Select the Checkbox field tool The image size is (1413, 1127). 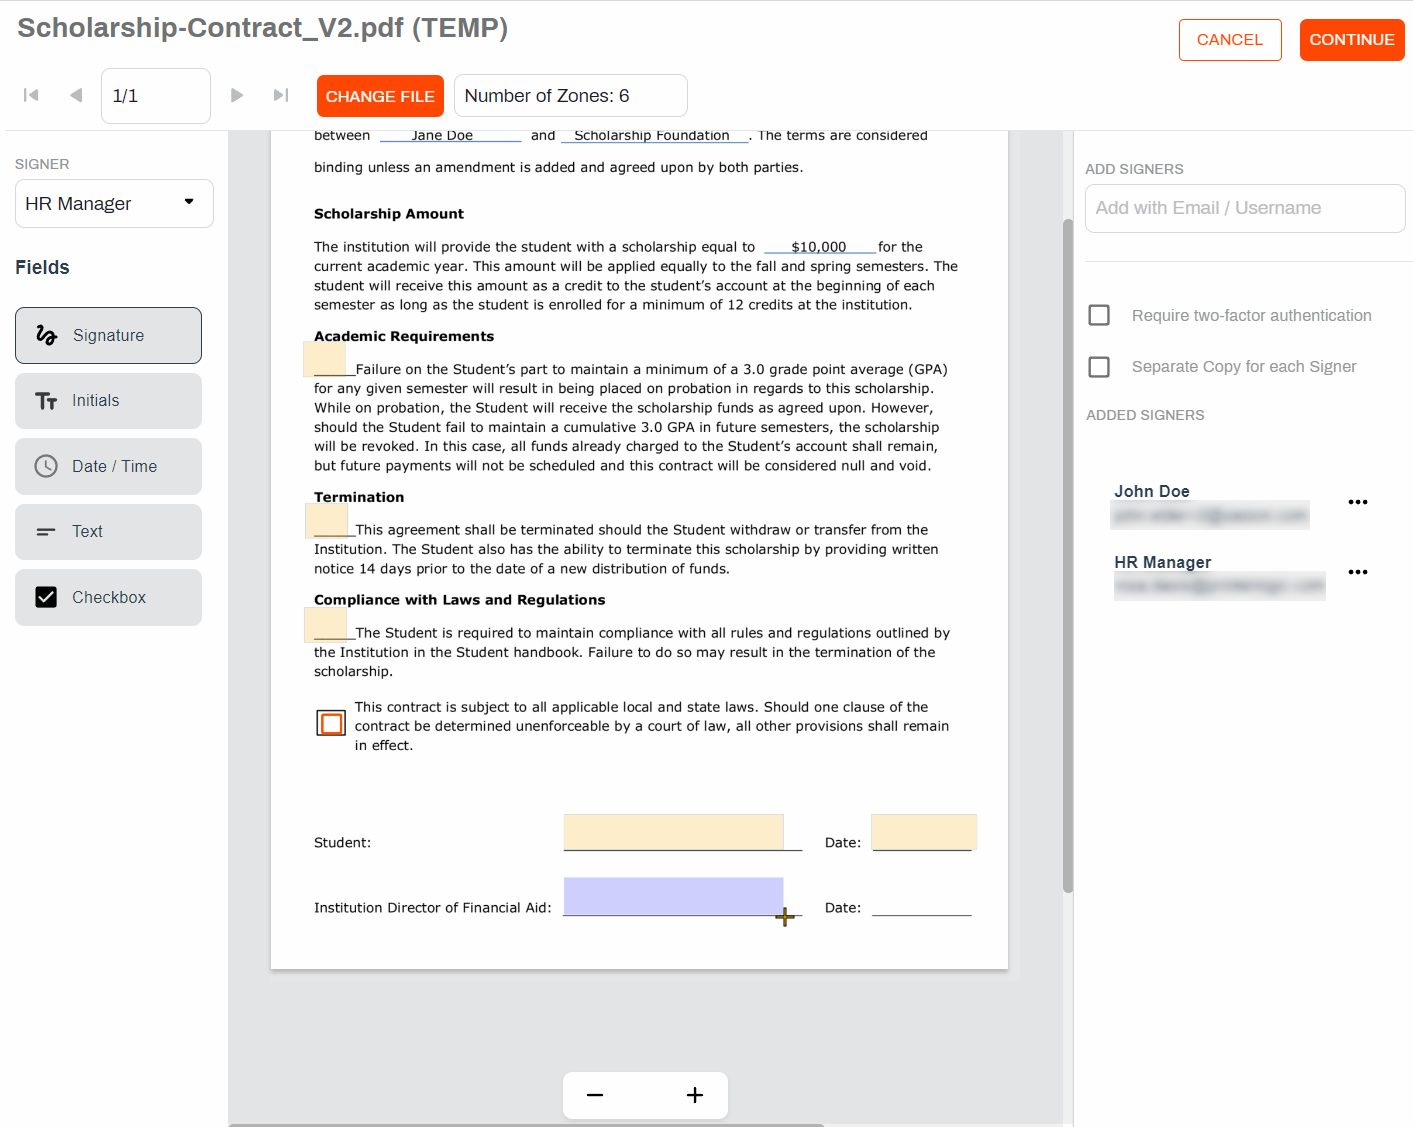click(108, 597)
